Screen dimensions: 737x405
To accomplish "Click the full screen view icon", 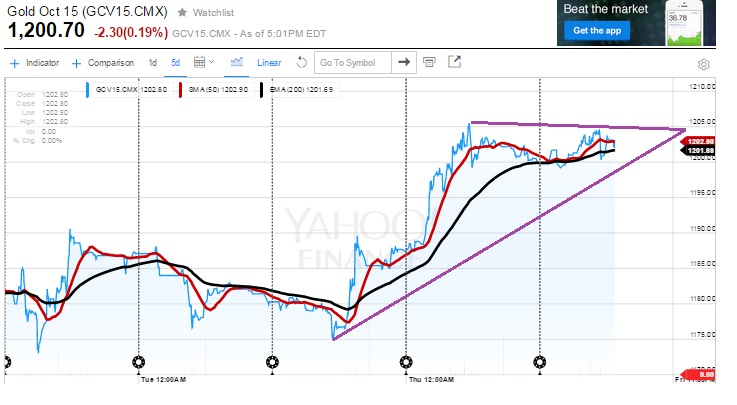I will pyautogui.click(x=430, y=62).
